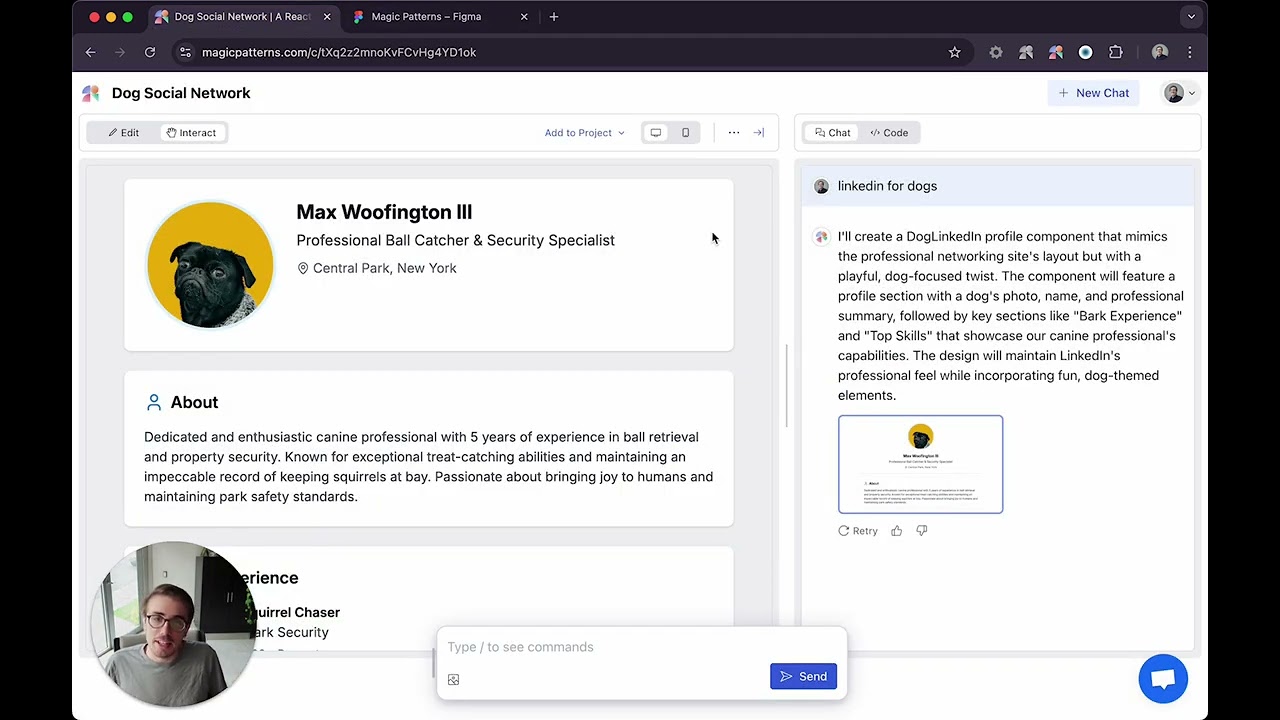This screenshot has width=1280, height=720.
Task: Open the user account avatar dropdown
Action: pyautogui.click(x=1180, y=93)
